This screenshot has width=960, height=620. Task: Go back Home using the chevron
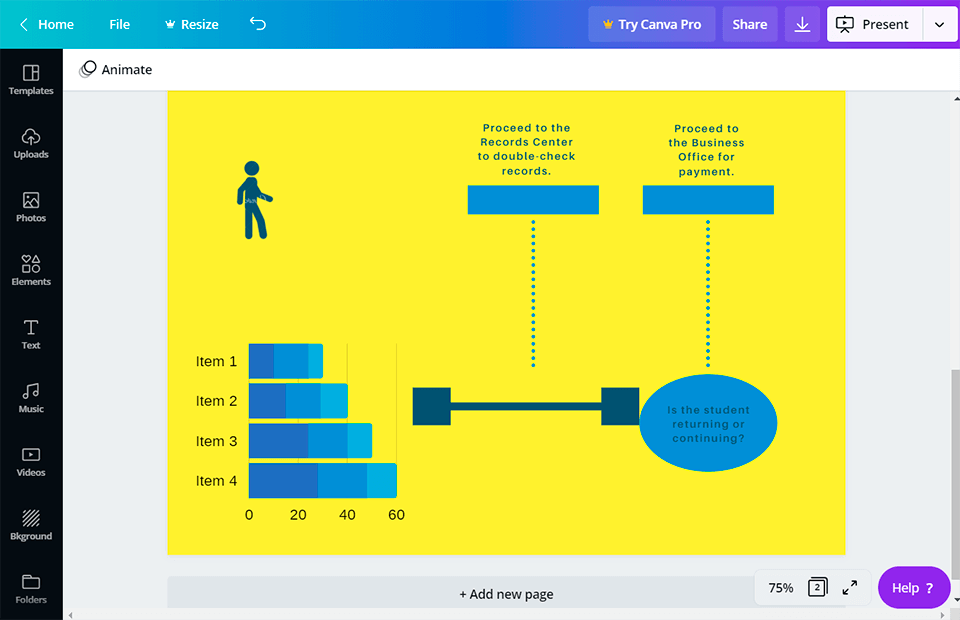click(x=24, y=24)
